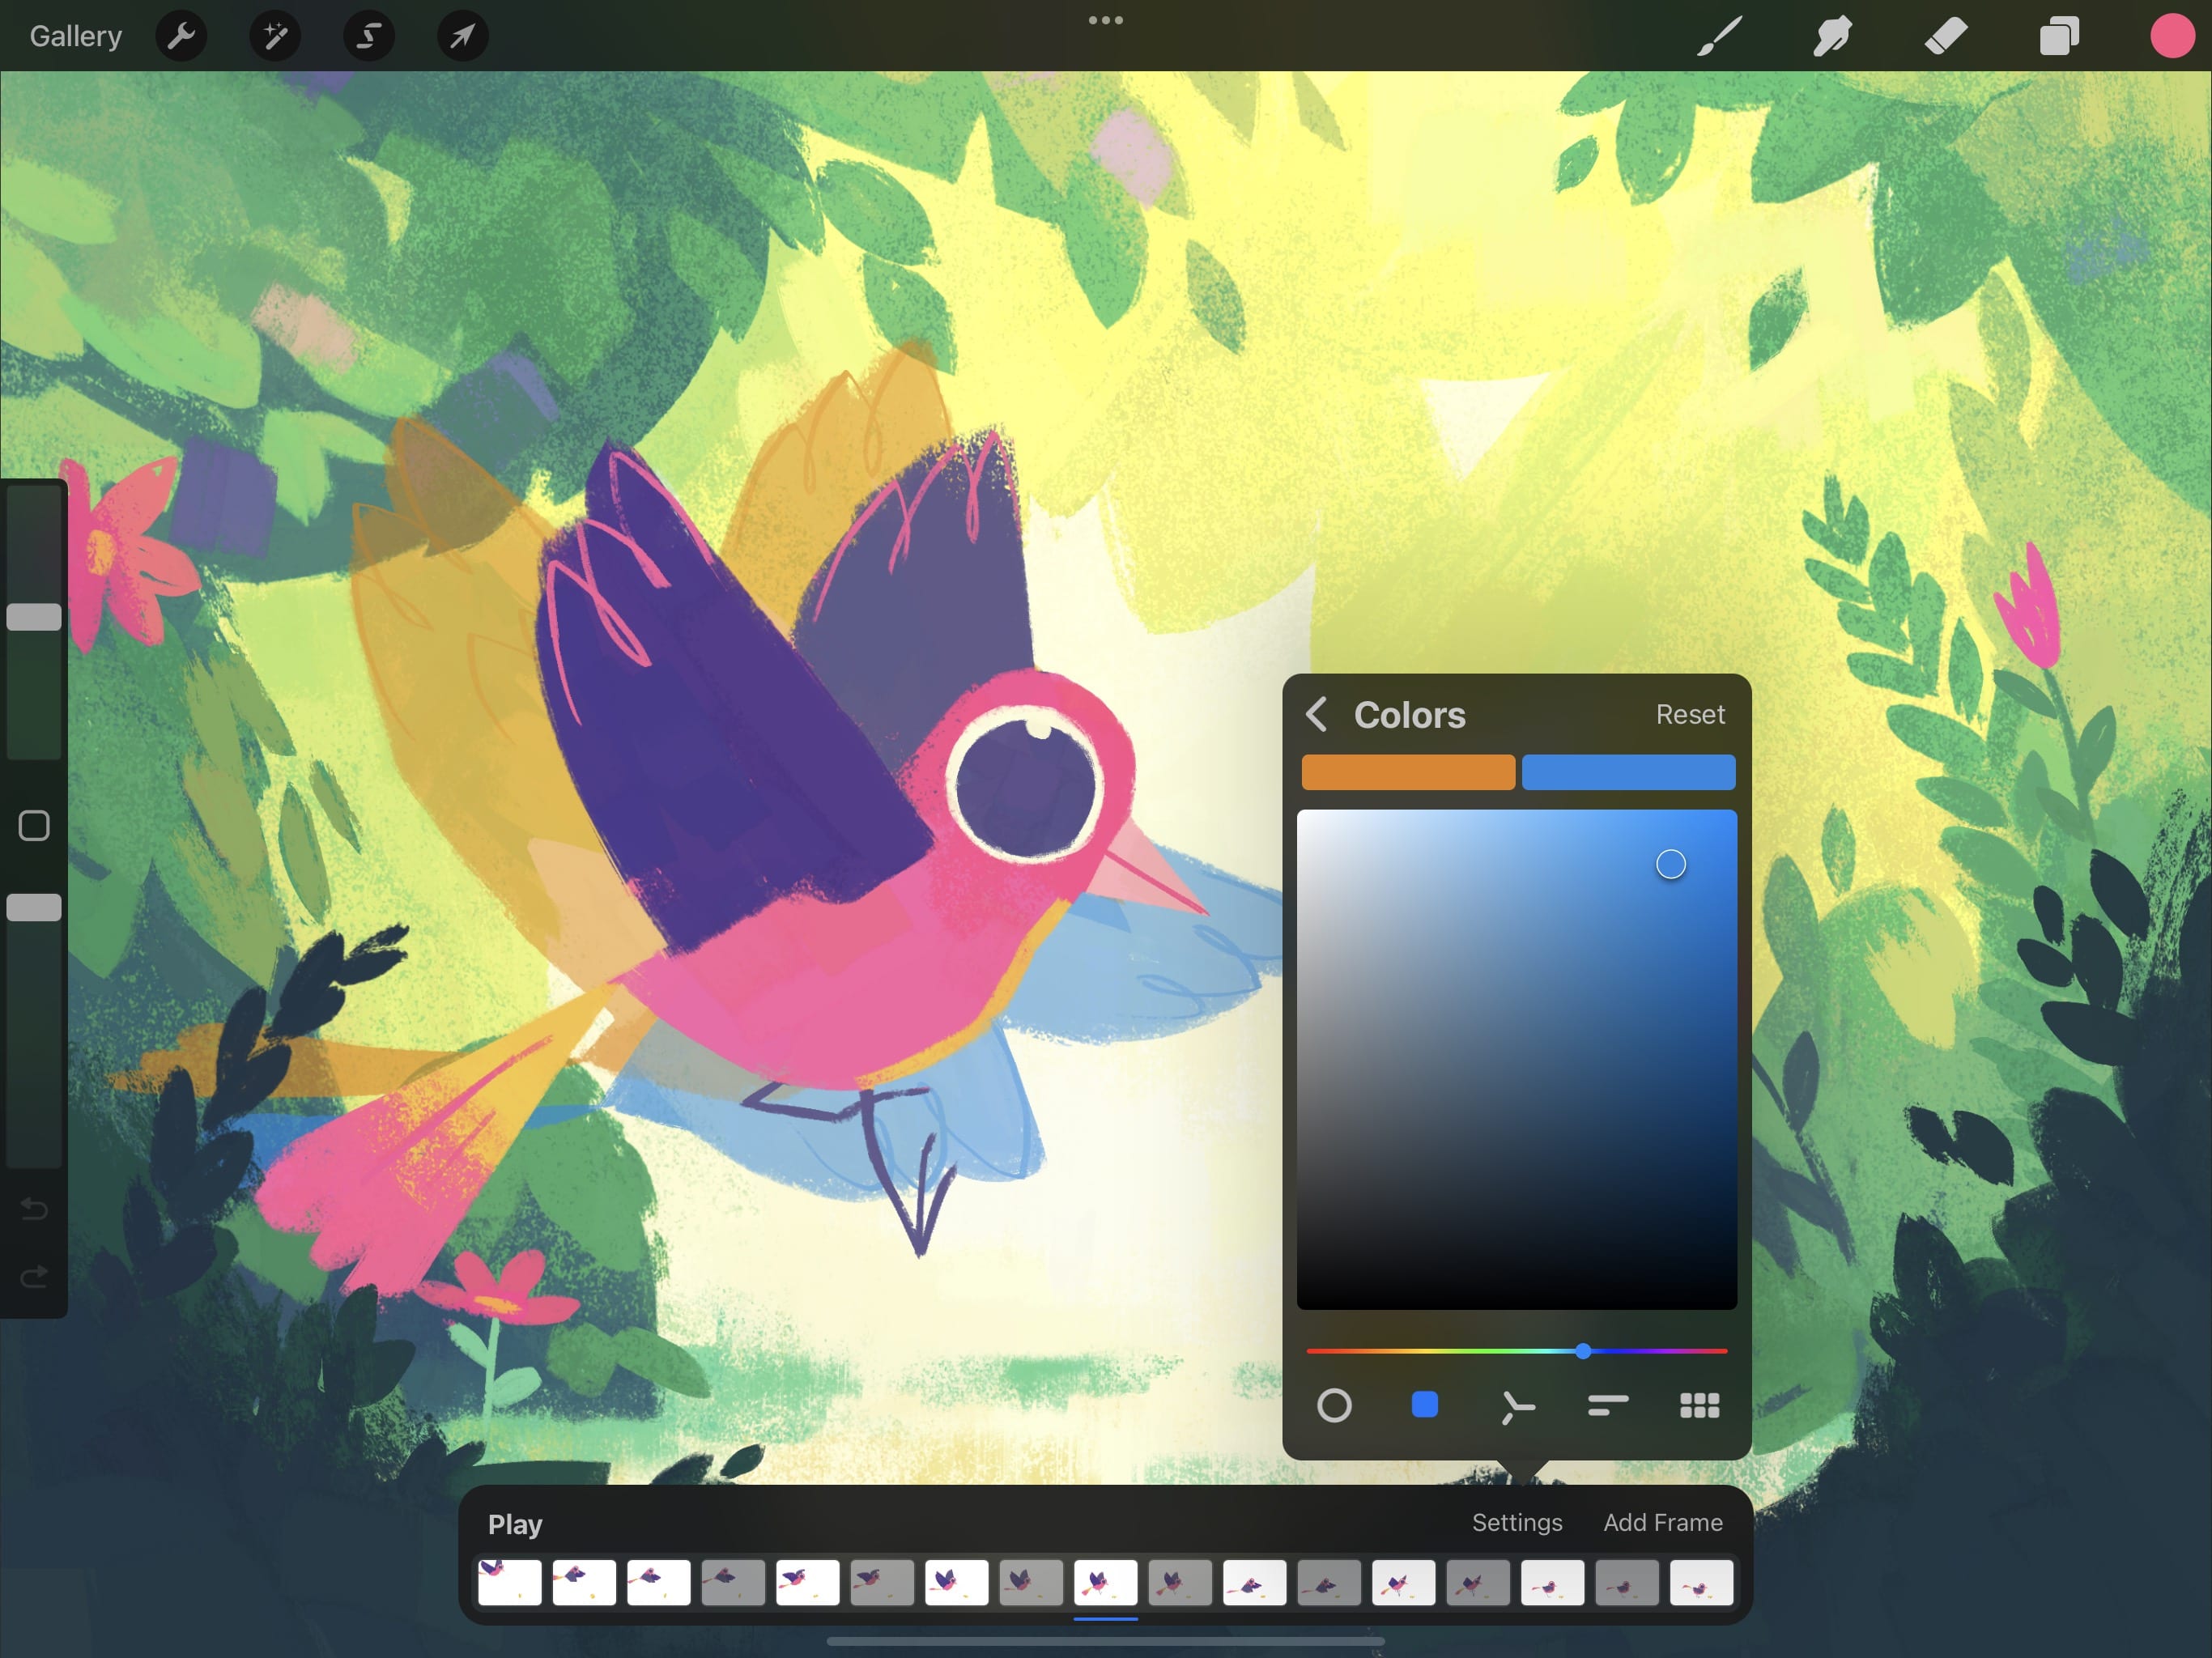
Task: Play the animation
Action: (515, 1524)
